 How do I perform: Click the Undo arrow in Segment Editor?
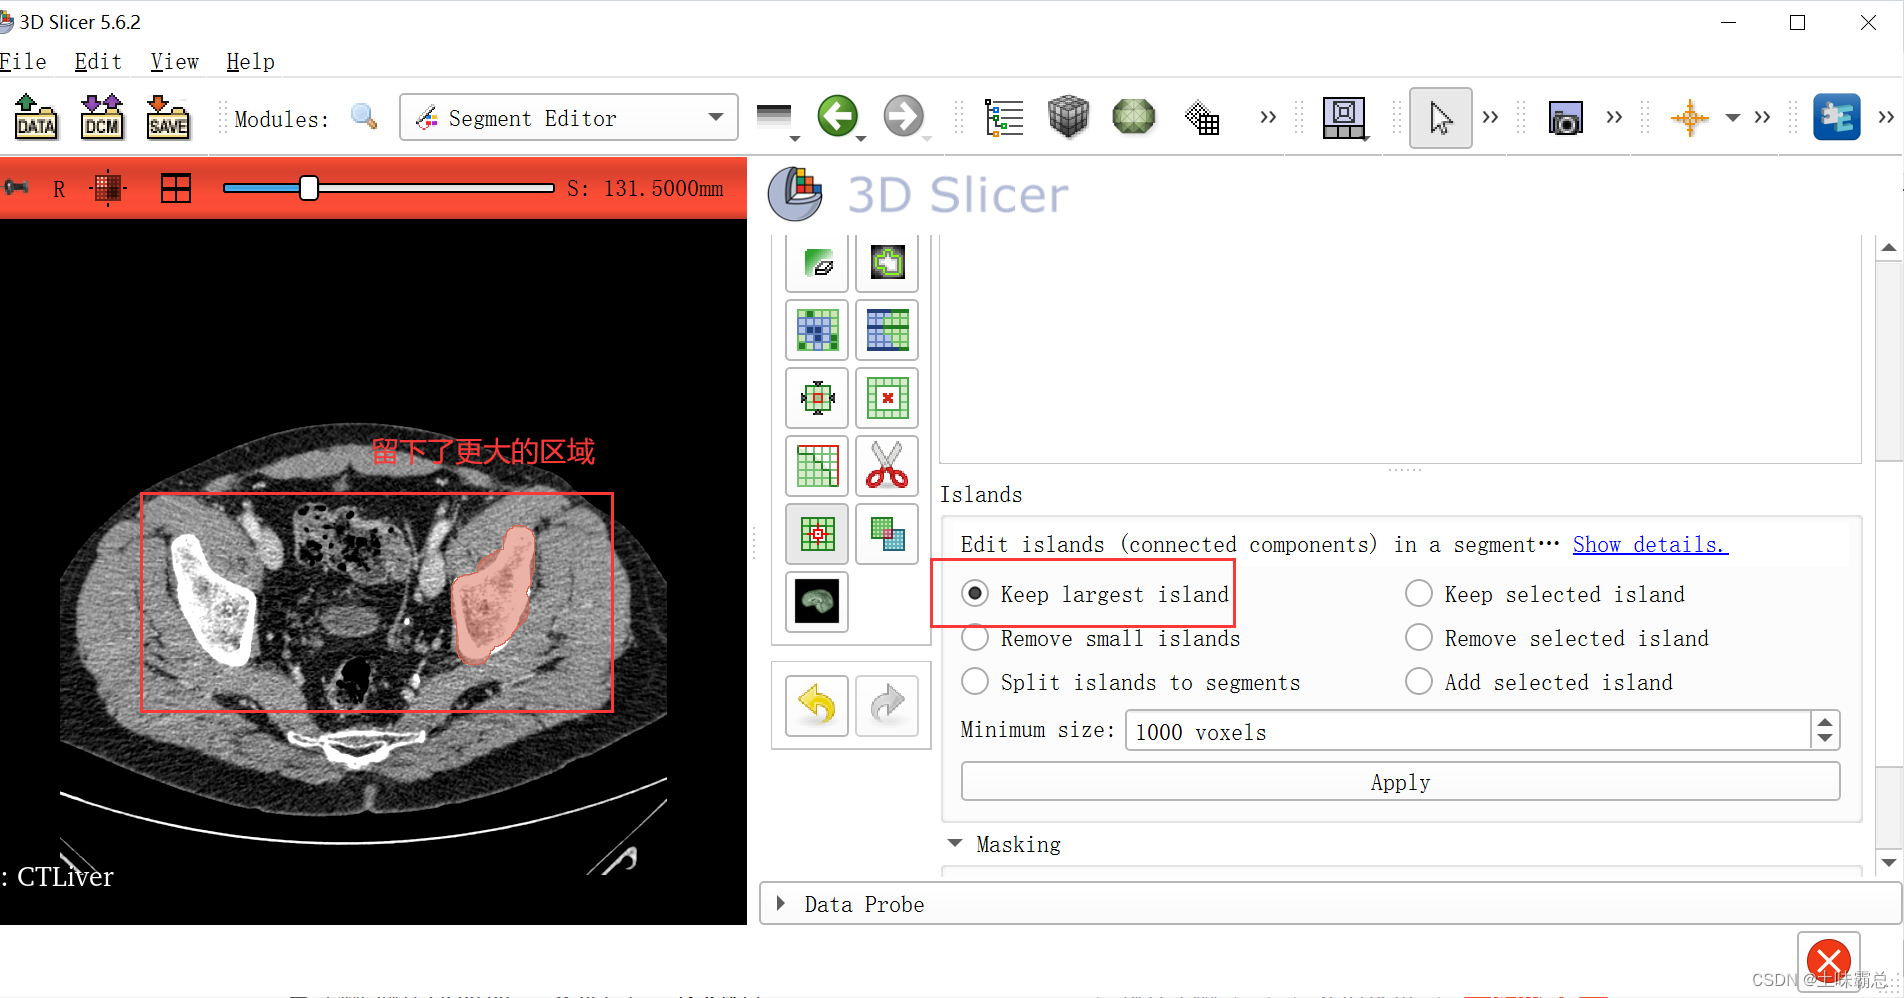[x=816, y=706]
